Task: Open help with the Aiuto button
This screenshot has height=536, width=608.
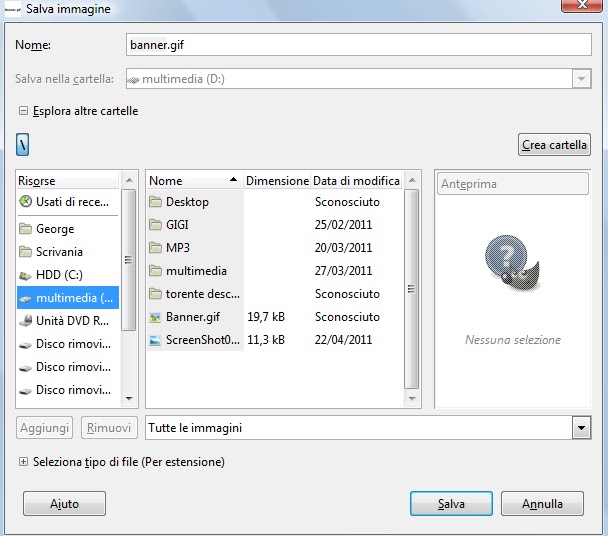Action: pos(64,503)
